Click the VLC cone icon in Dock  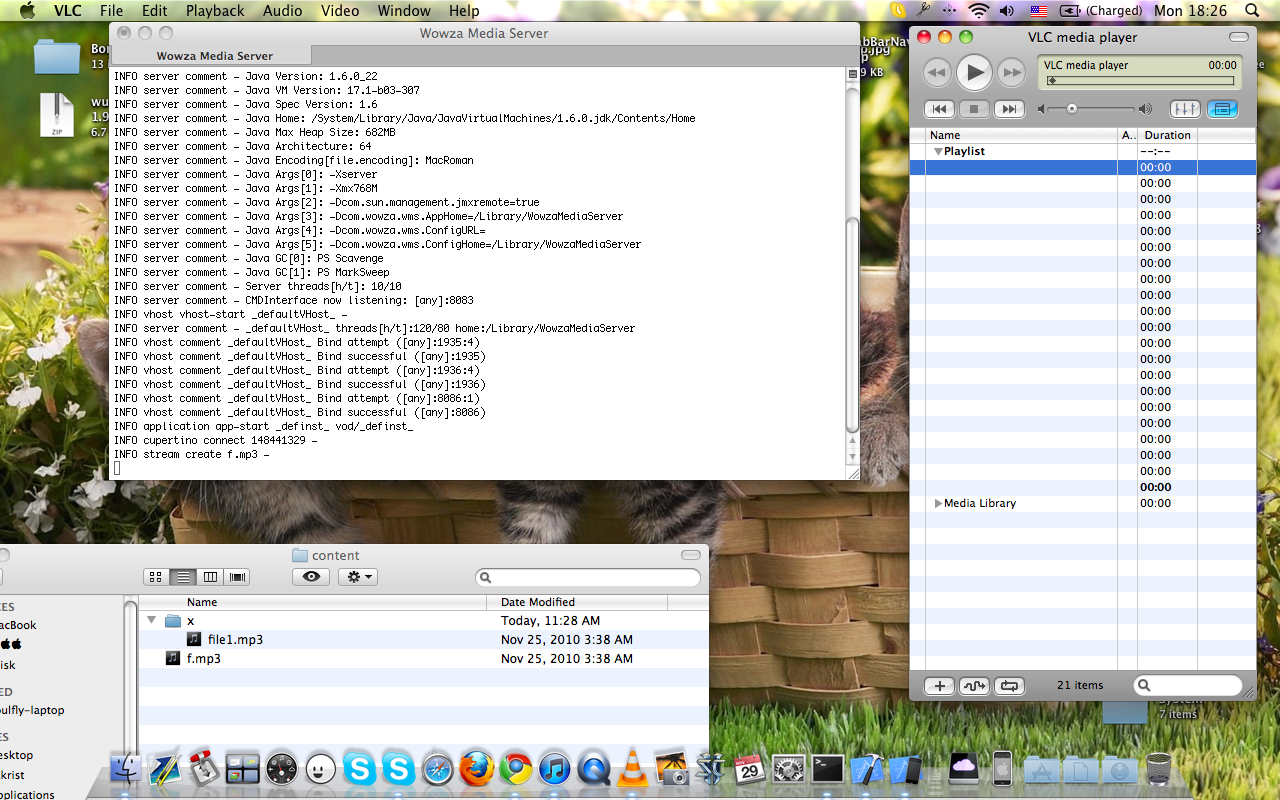pos(632,768)
